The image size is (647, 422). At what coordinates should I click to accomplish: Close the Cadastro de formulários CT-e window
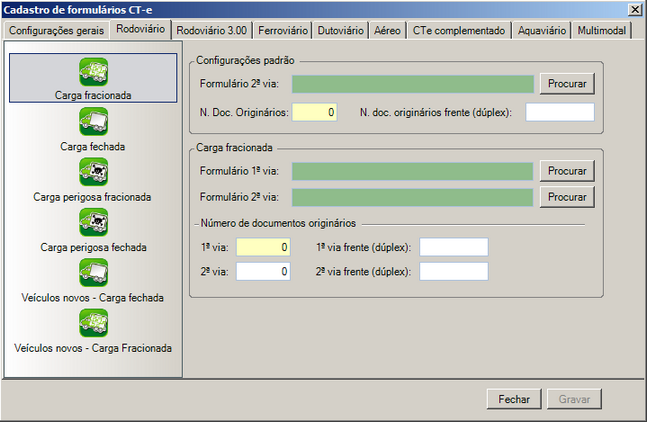(635, 9)
